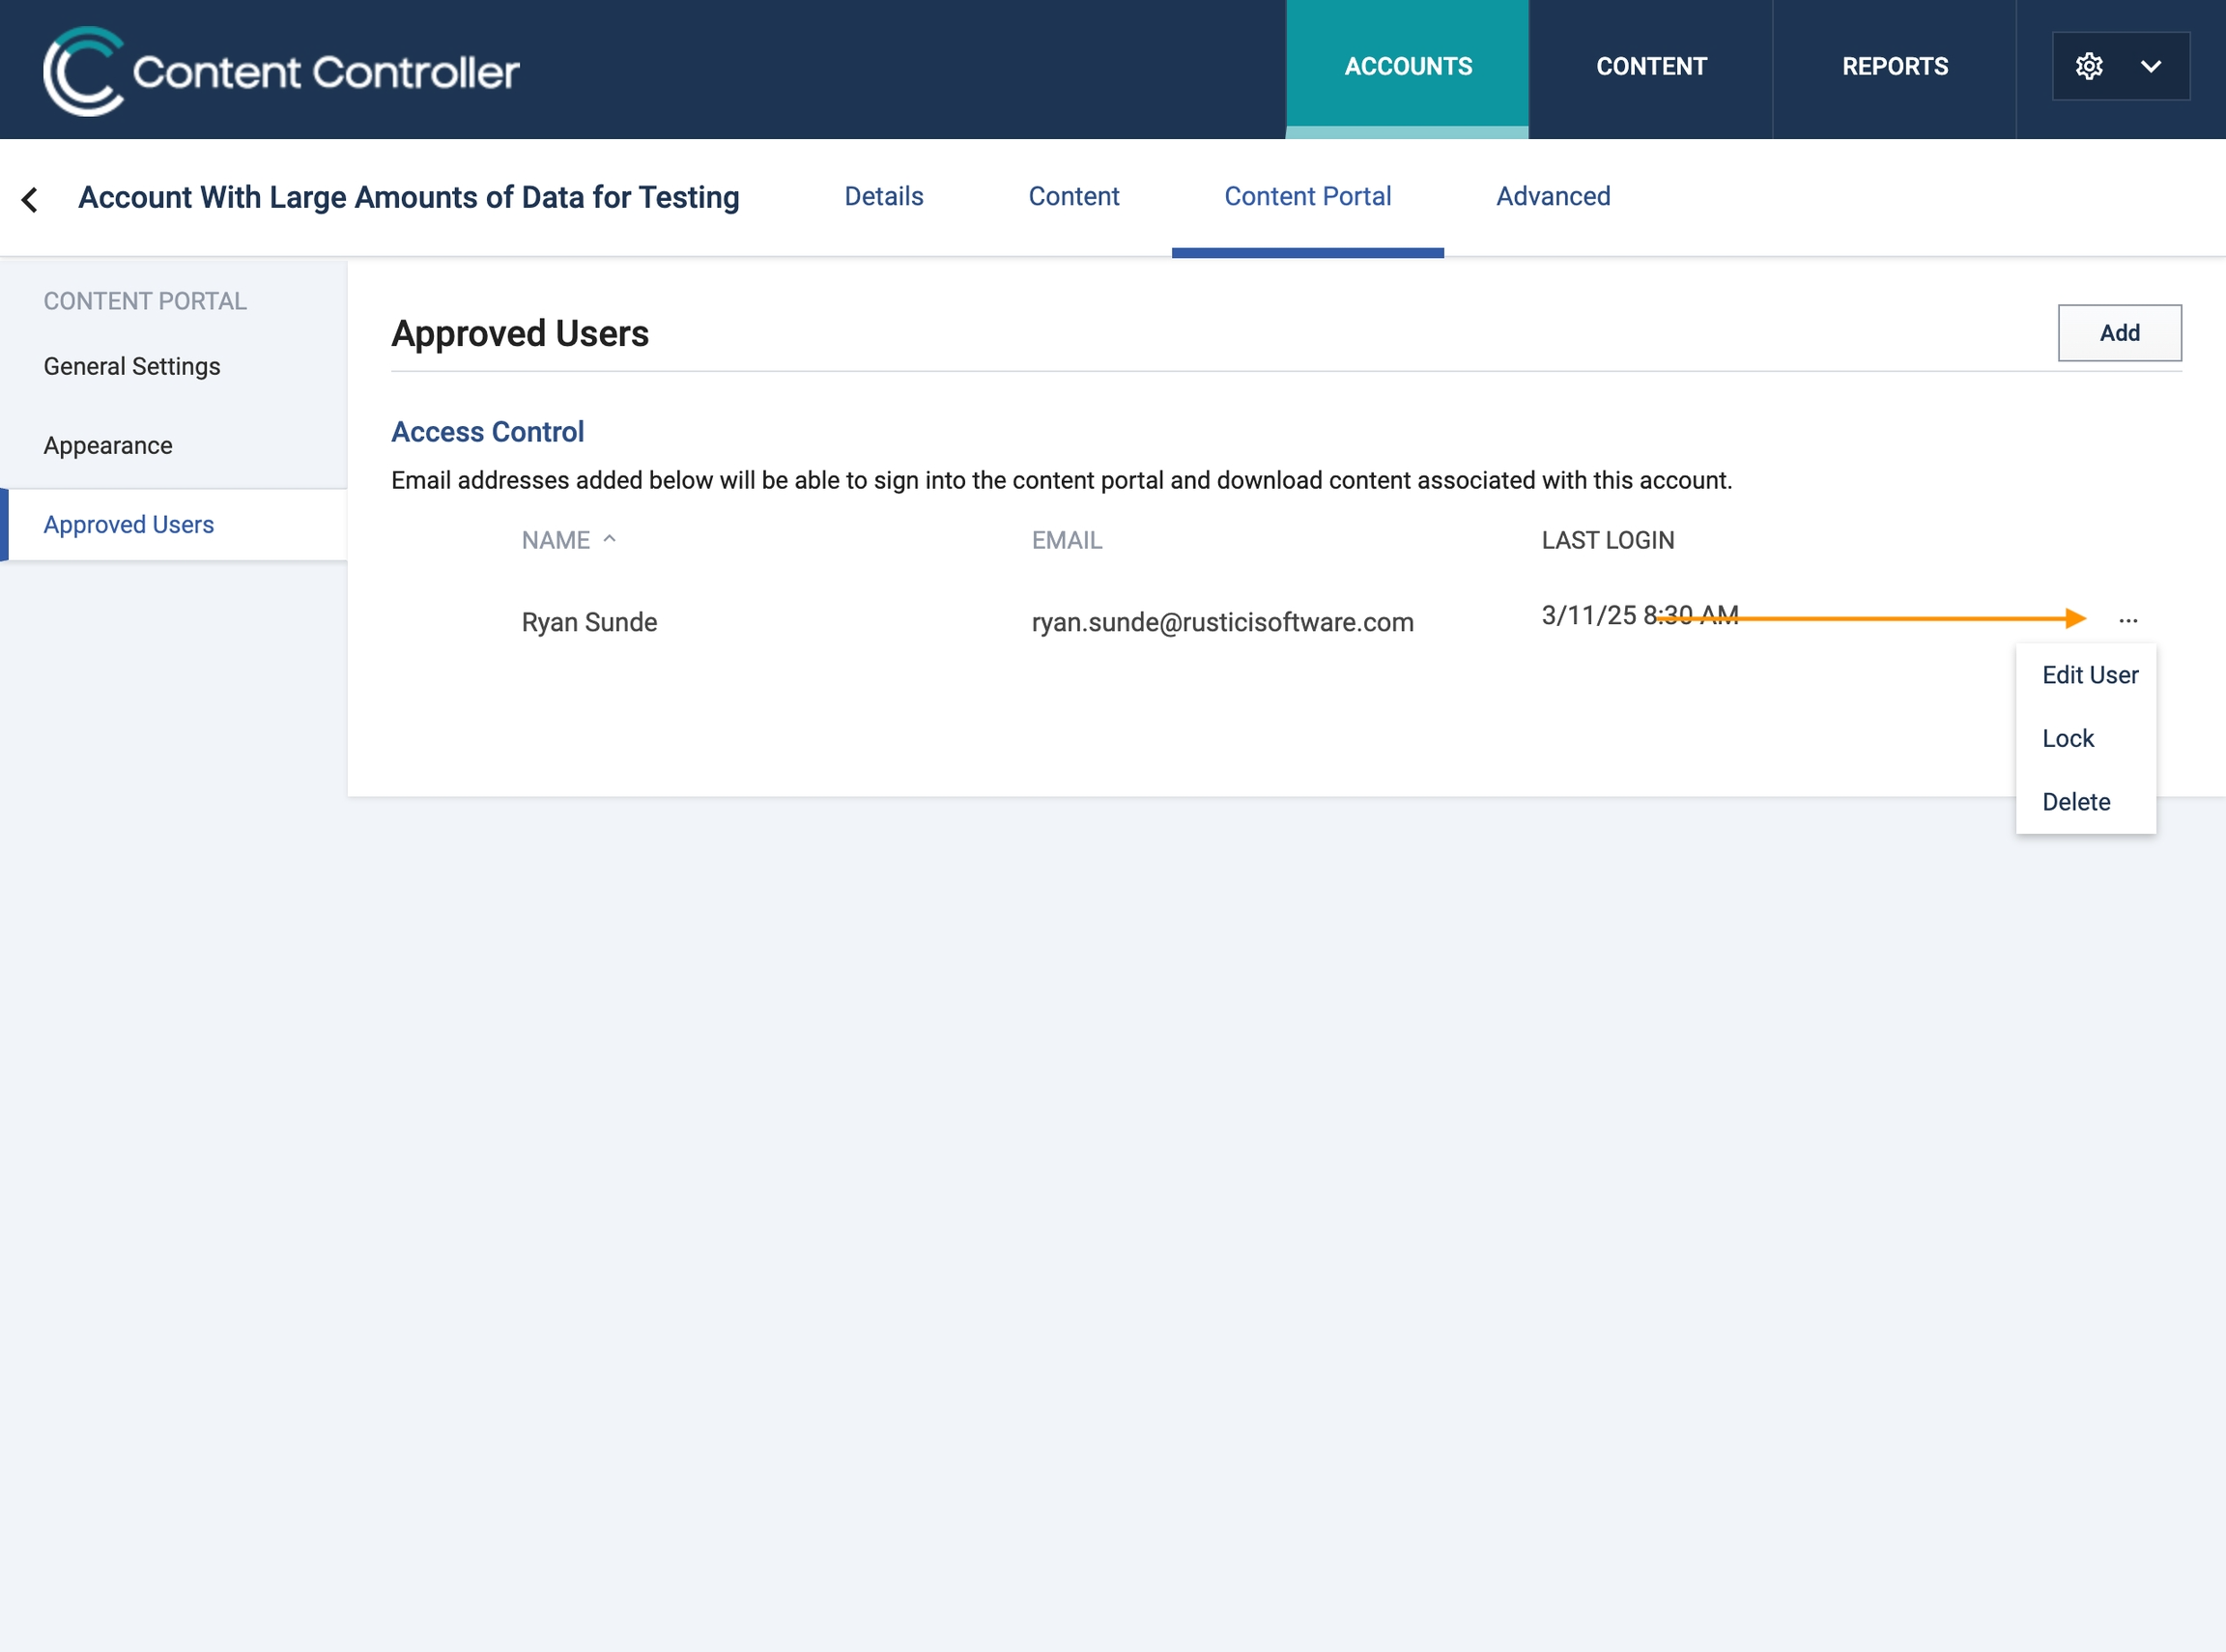Click the Add button
Image resolution: width=2226 pixels, height=1652 pixels.
[x=2119, y=333]
